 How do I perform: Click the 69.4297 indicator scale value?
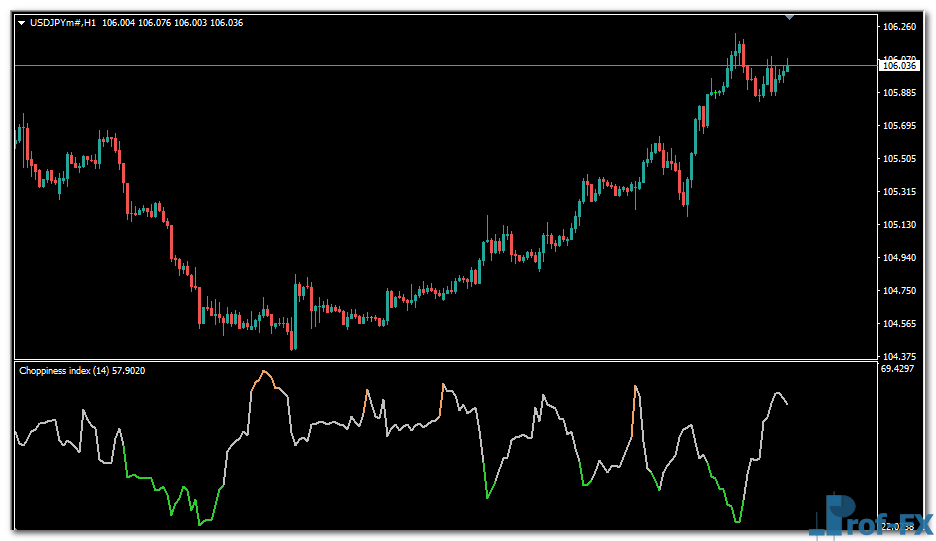[897, 369]
